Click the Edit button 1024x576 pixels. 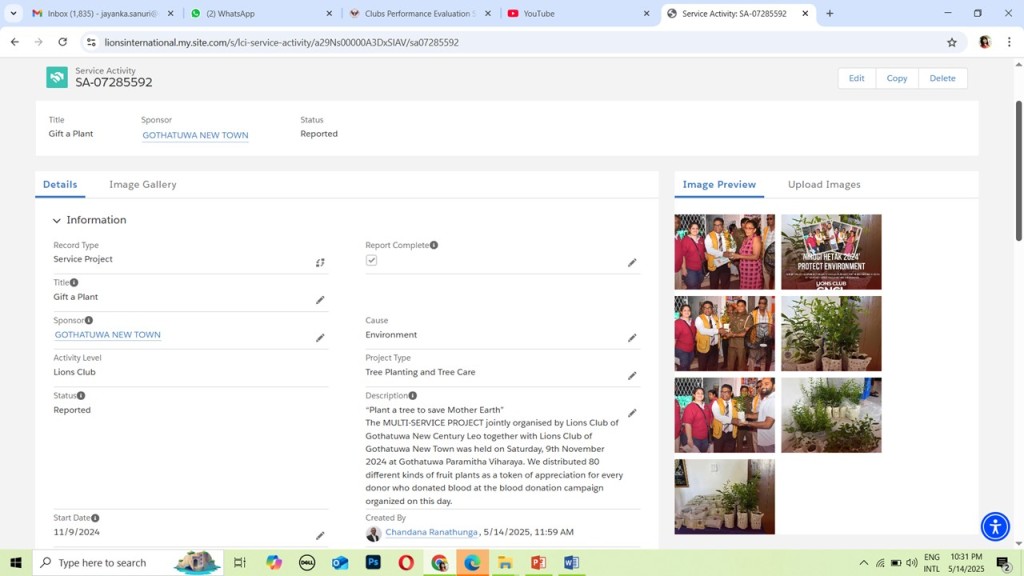click(x=856, y=78)
